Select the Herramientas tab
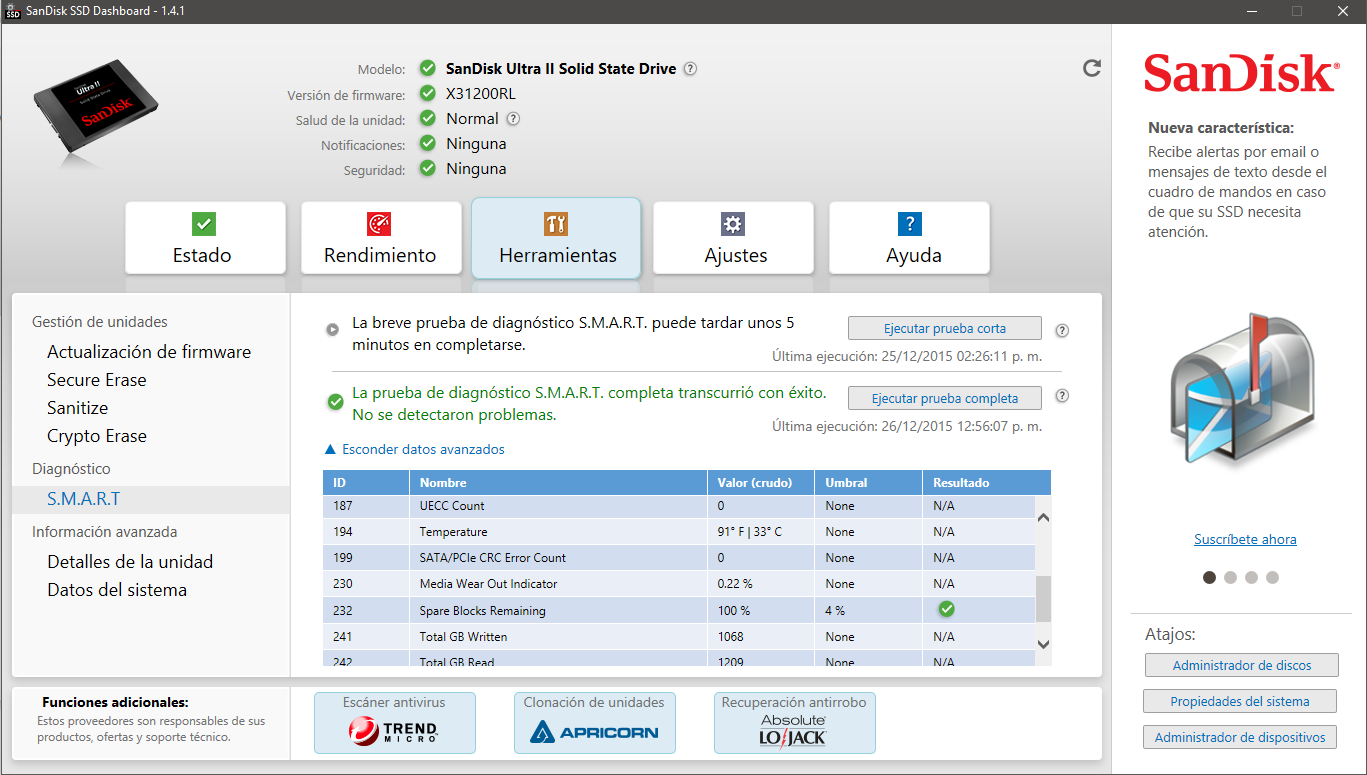Screen dimensions: 1367x775 click(556, 238)
